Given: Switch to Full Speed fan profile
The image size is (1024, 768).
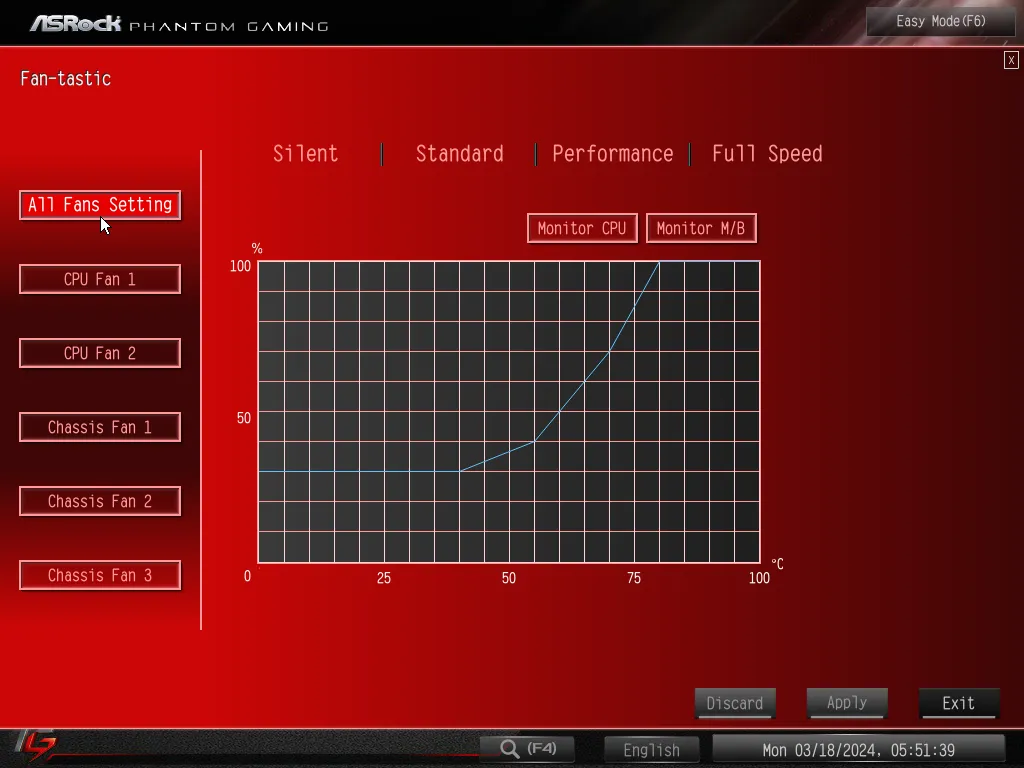Looking at the screenshot, I should click(x=767, y=154).
